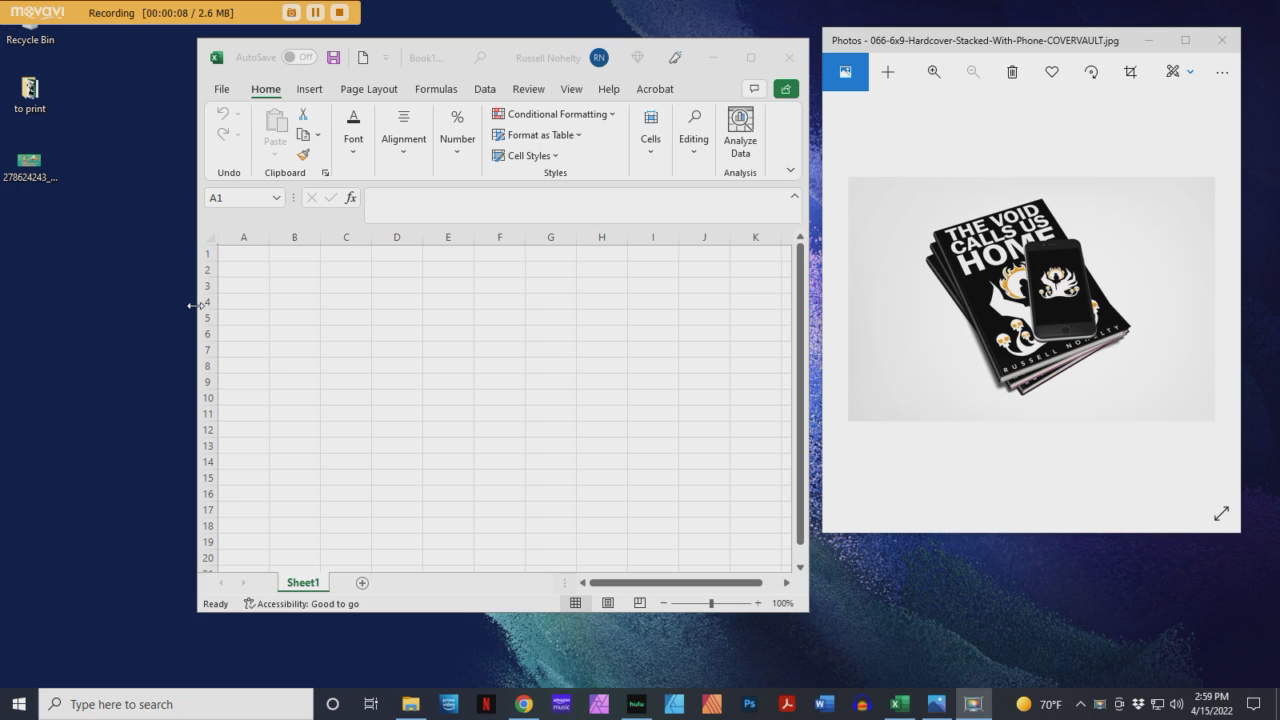Screen dimensions: 1280x720
Task: Add a new sheet with plus button
Action: [362, 583]
